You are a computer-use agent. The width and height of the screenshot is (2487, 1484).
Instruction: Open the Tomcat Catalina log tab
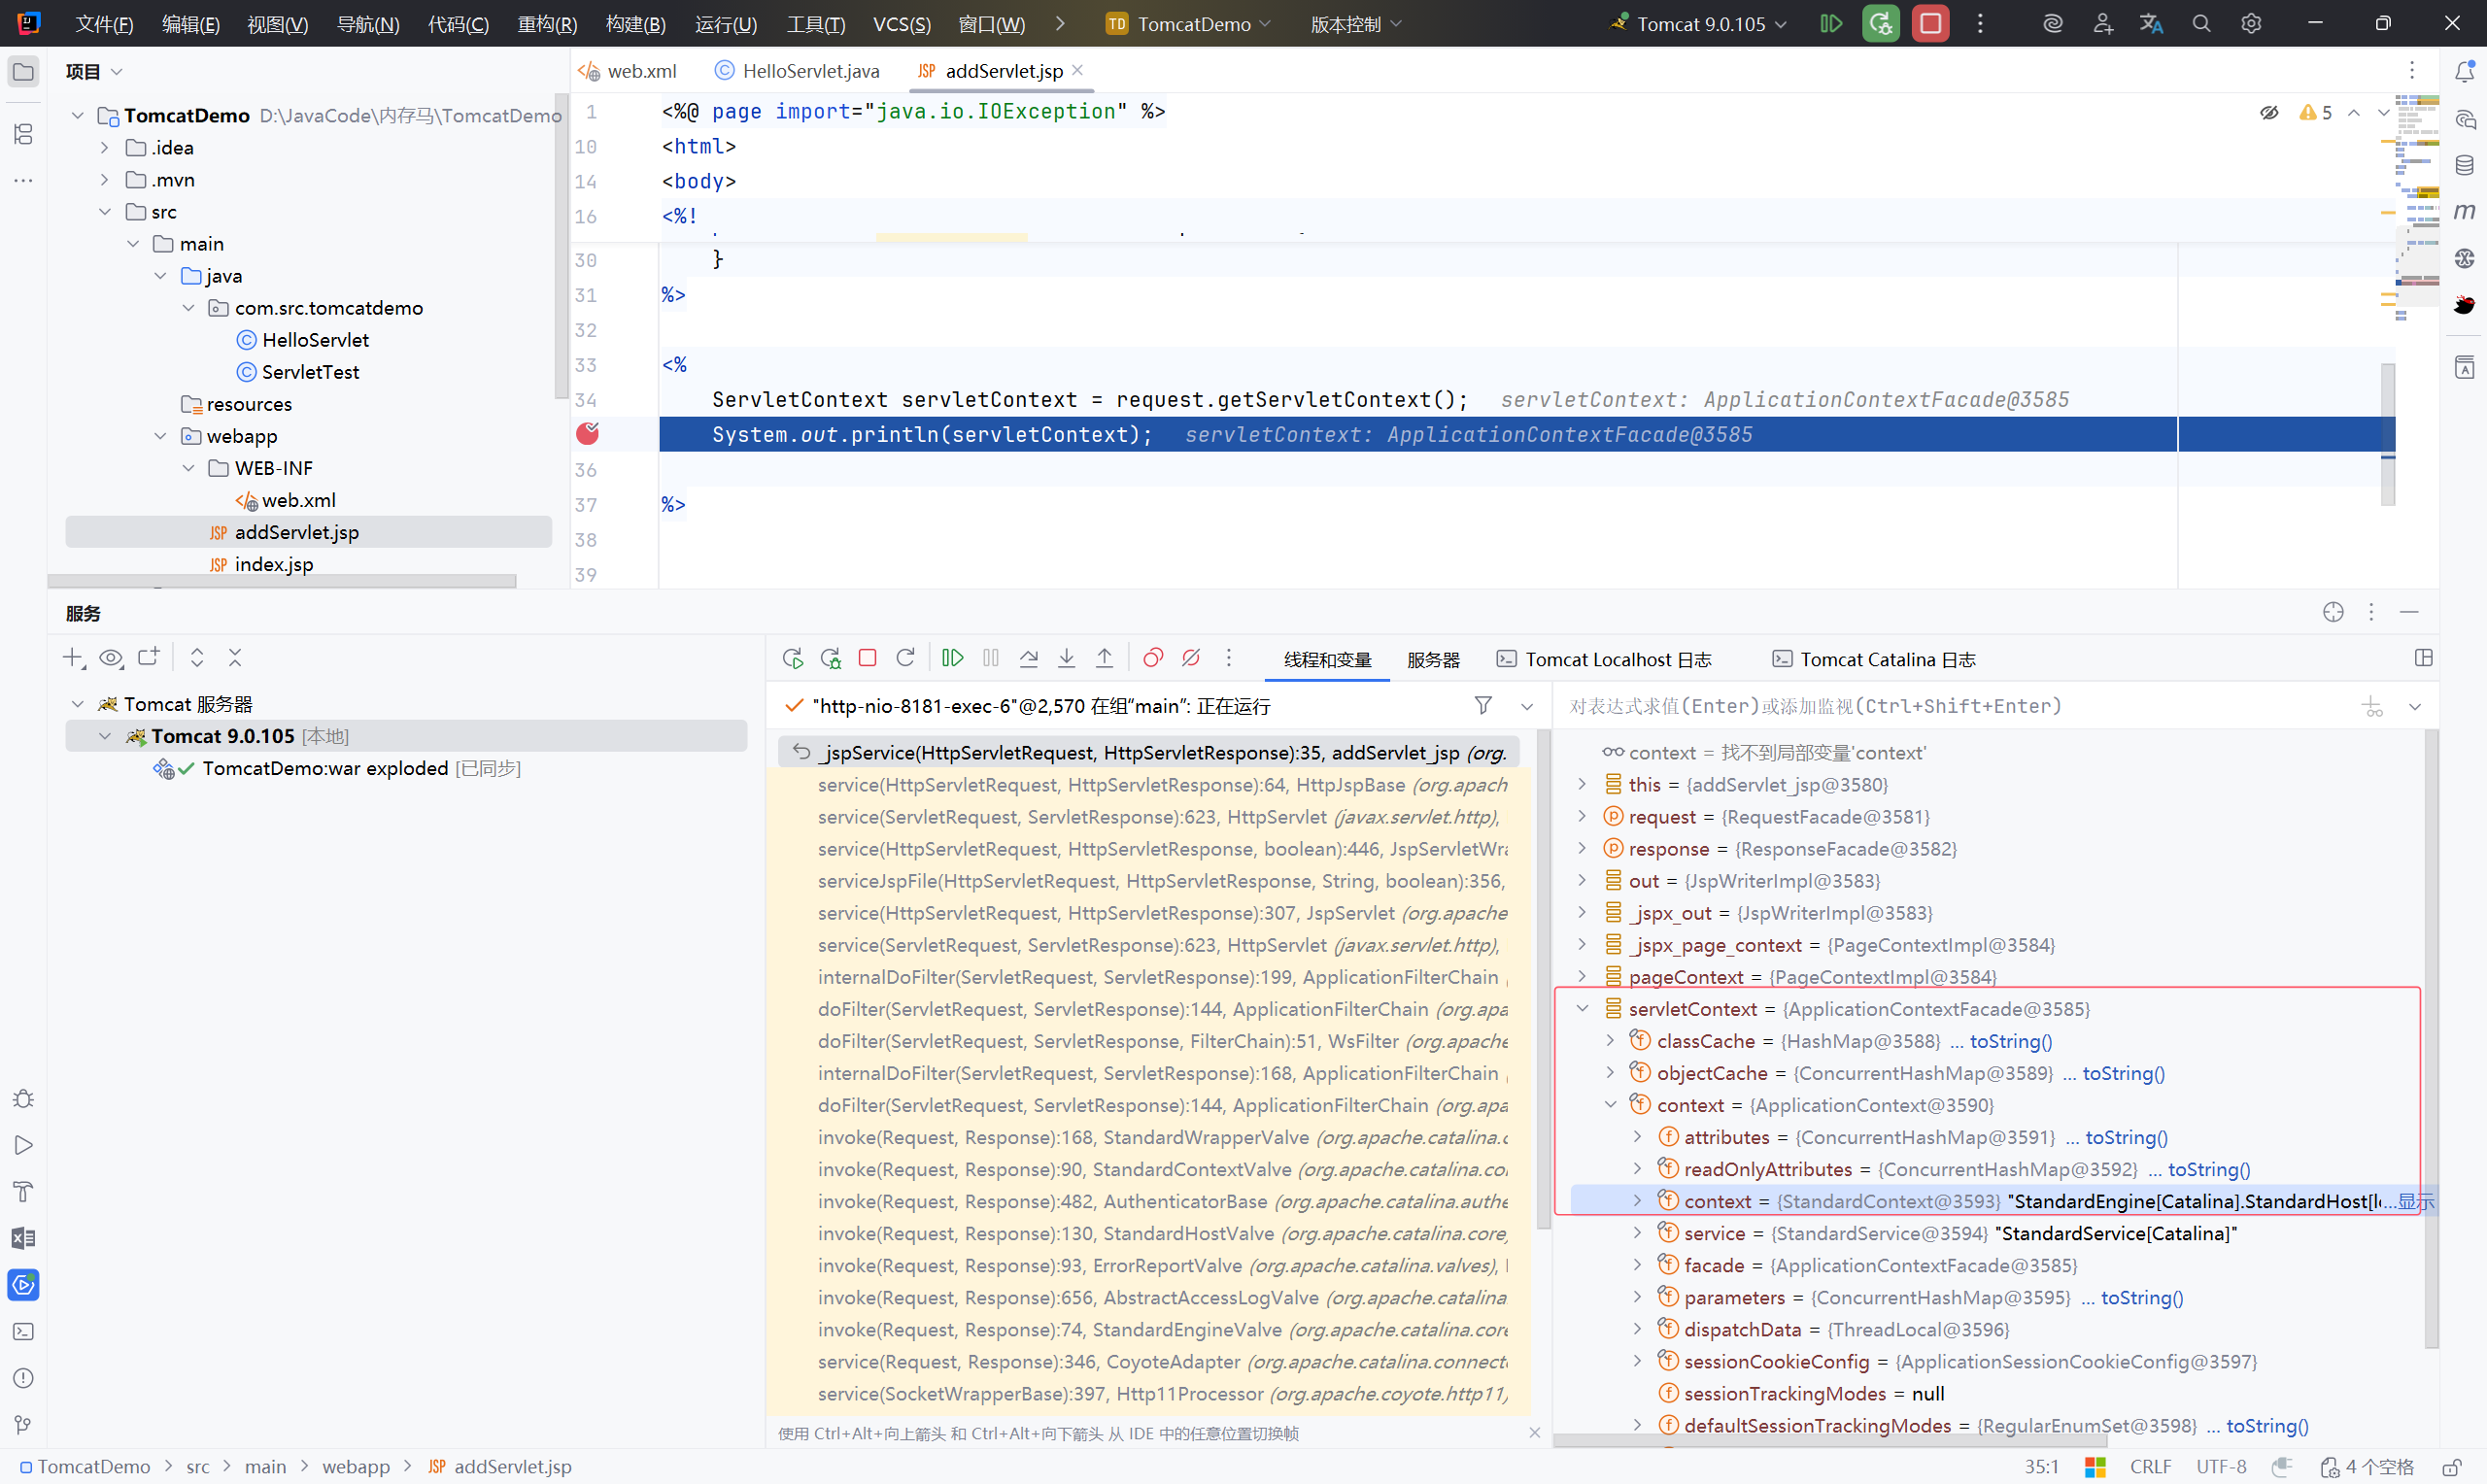(1874, 660)
